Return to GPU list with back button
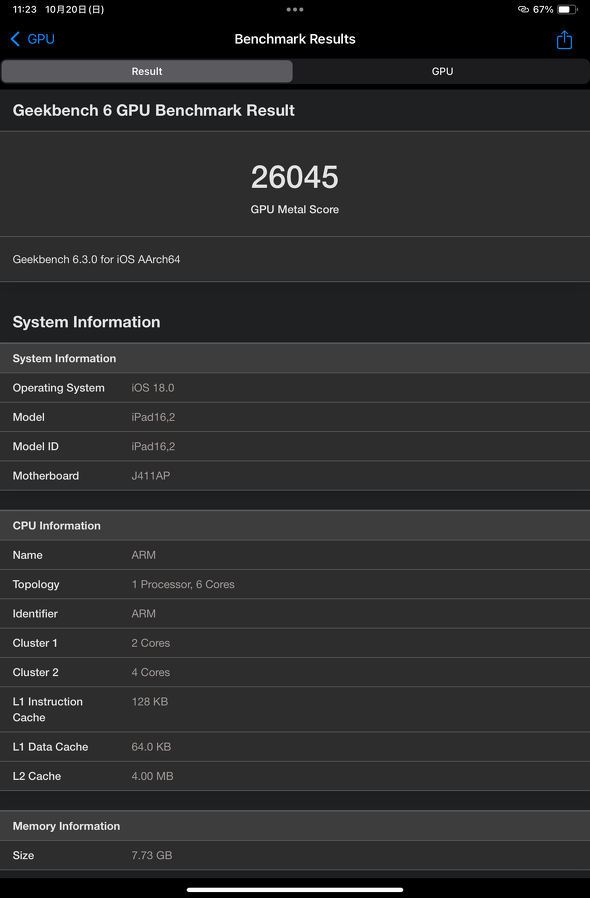 pyautogui.click(x=31, y=39)
